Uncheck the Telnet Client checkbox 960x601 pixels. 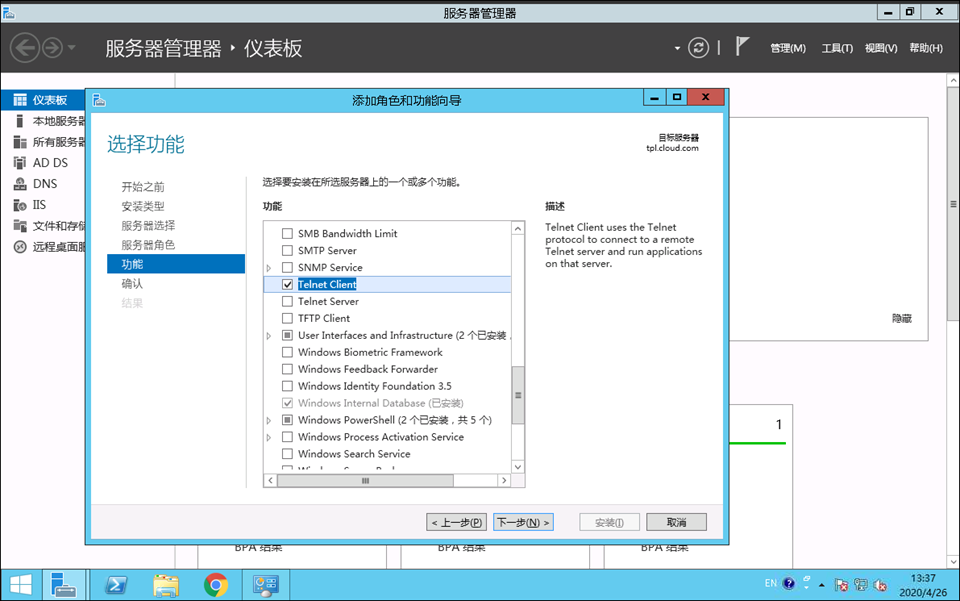[x=288, y=285]
